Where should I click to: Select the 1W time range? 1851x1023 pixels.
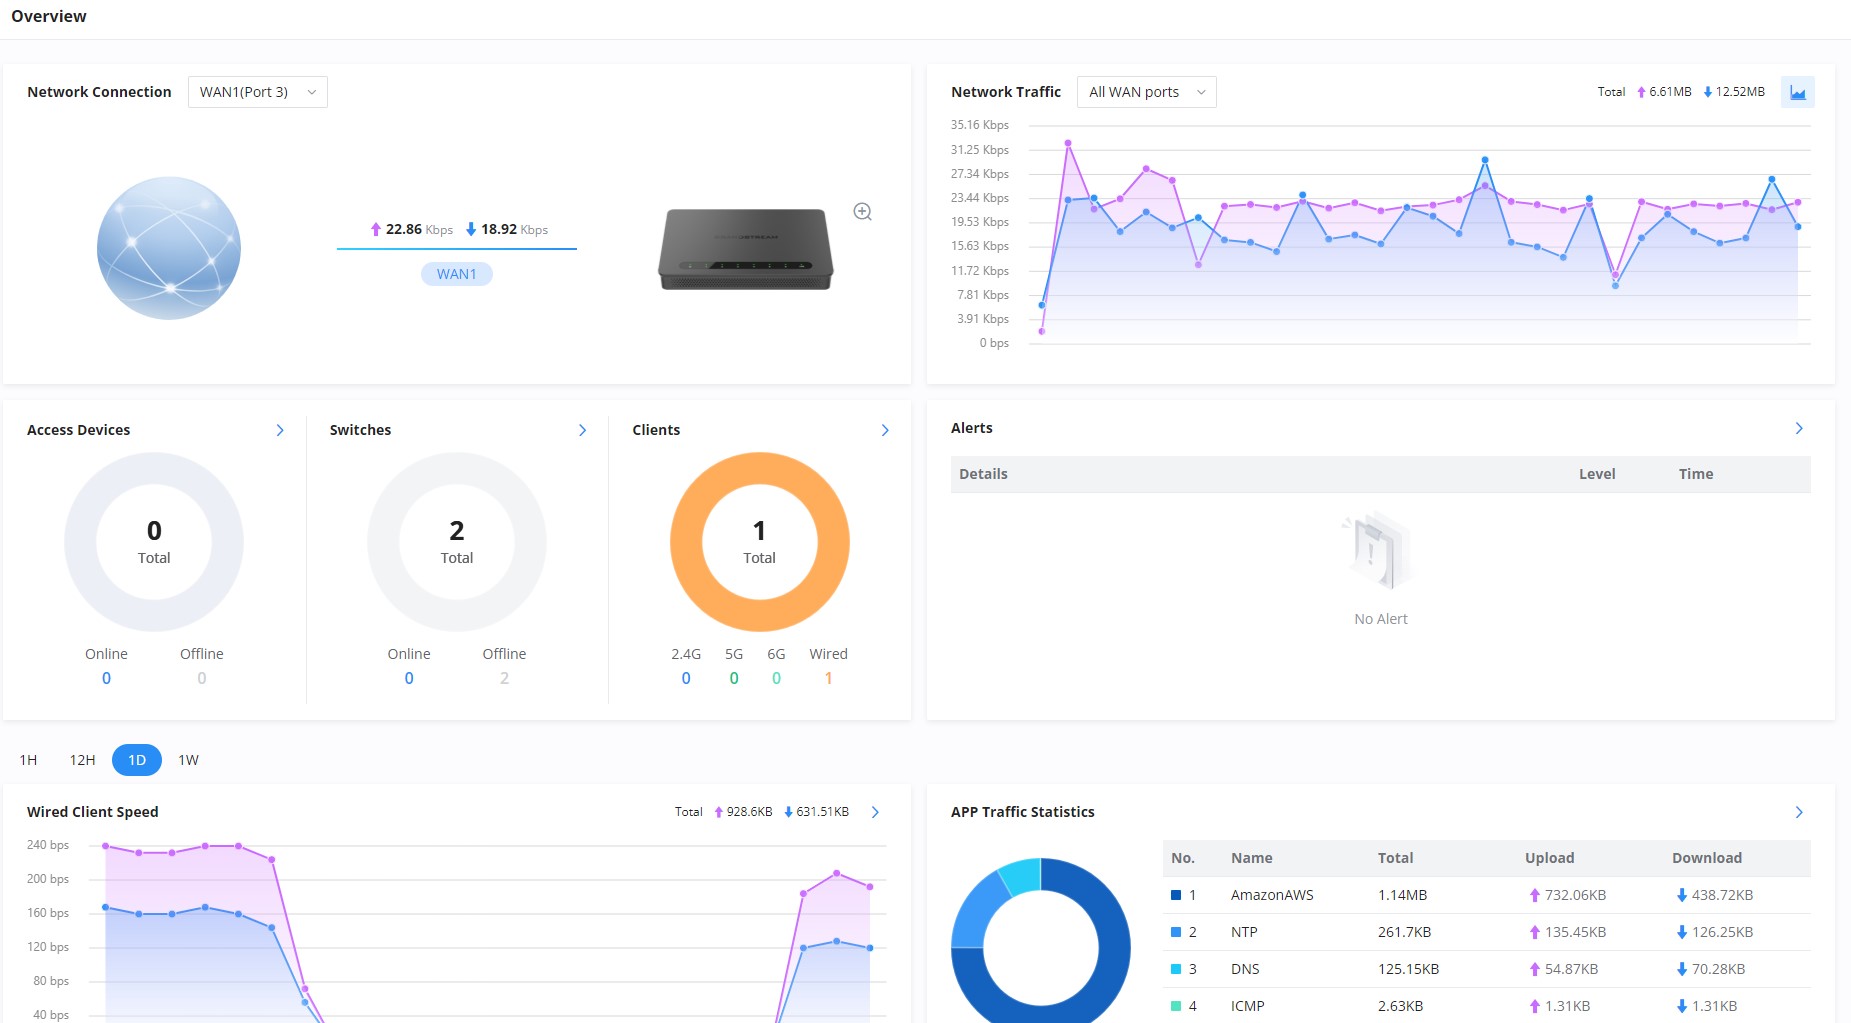pyautogui.click(x=188, y=760)
